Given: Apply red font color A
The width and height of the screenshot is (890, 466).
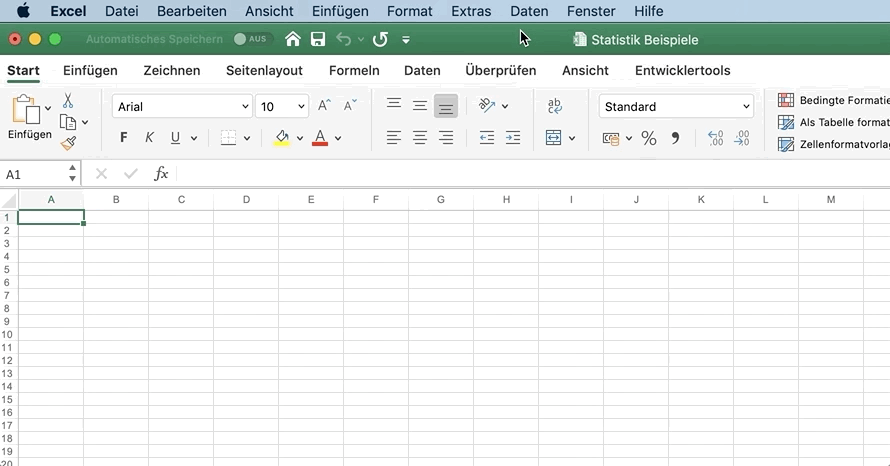Looking at the screenshot, I should (x=320, y=137).
